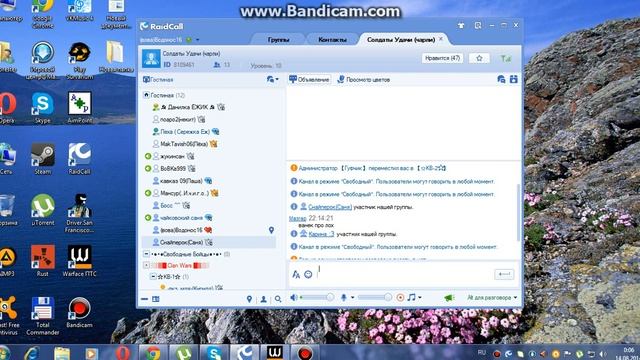Switch to the Группы tab
Screen dimensions: 640x360
tap(278, 40)
